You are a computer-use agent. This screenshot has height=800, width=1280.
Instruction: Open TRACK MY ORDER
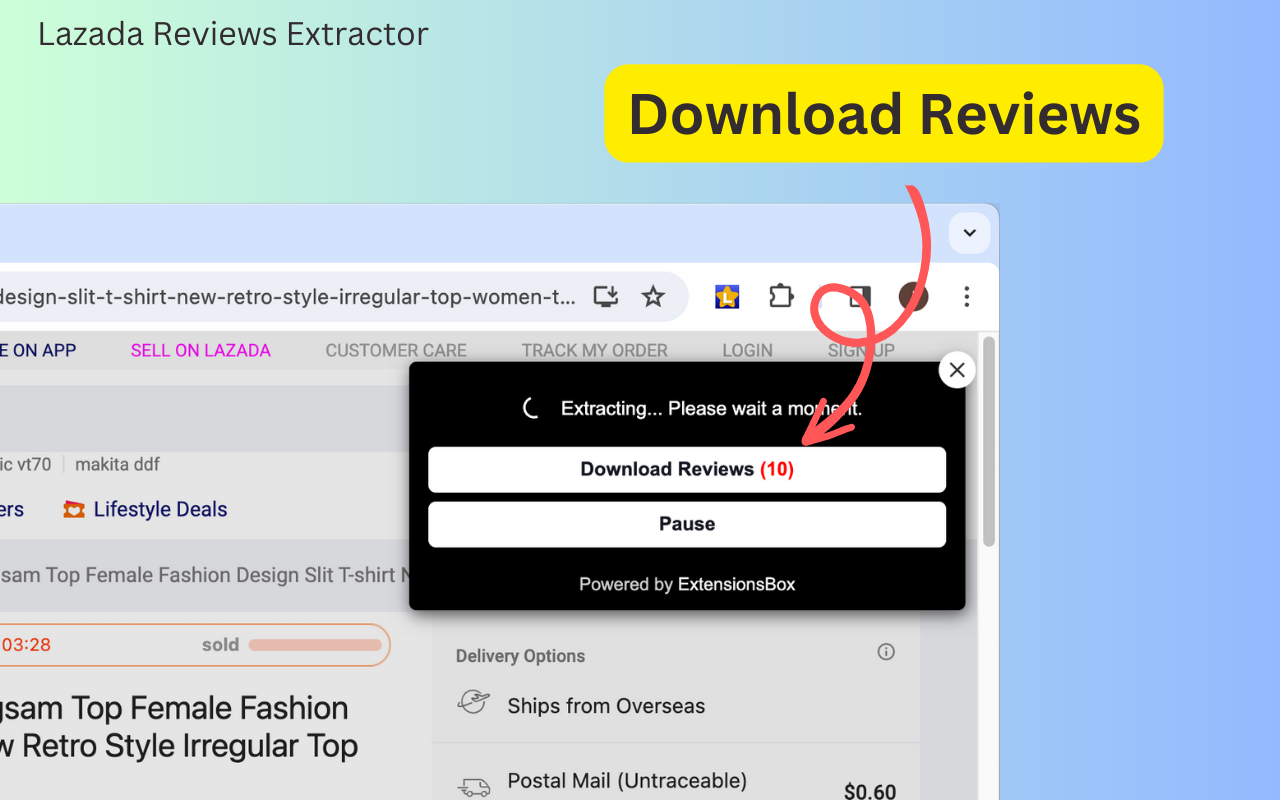(594, 350)
